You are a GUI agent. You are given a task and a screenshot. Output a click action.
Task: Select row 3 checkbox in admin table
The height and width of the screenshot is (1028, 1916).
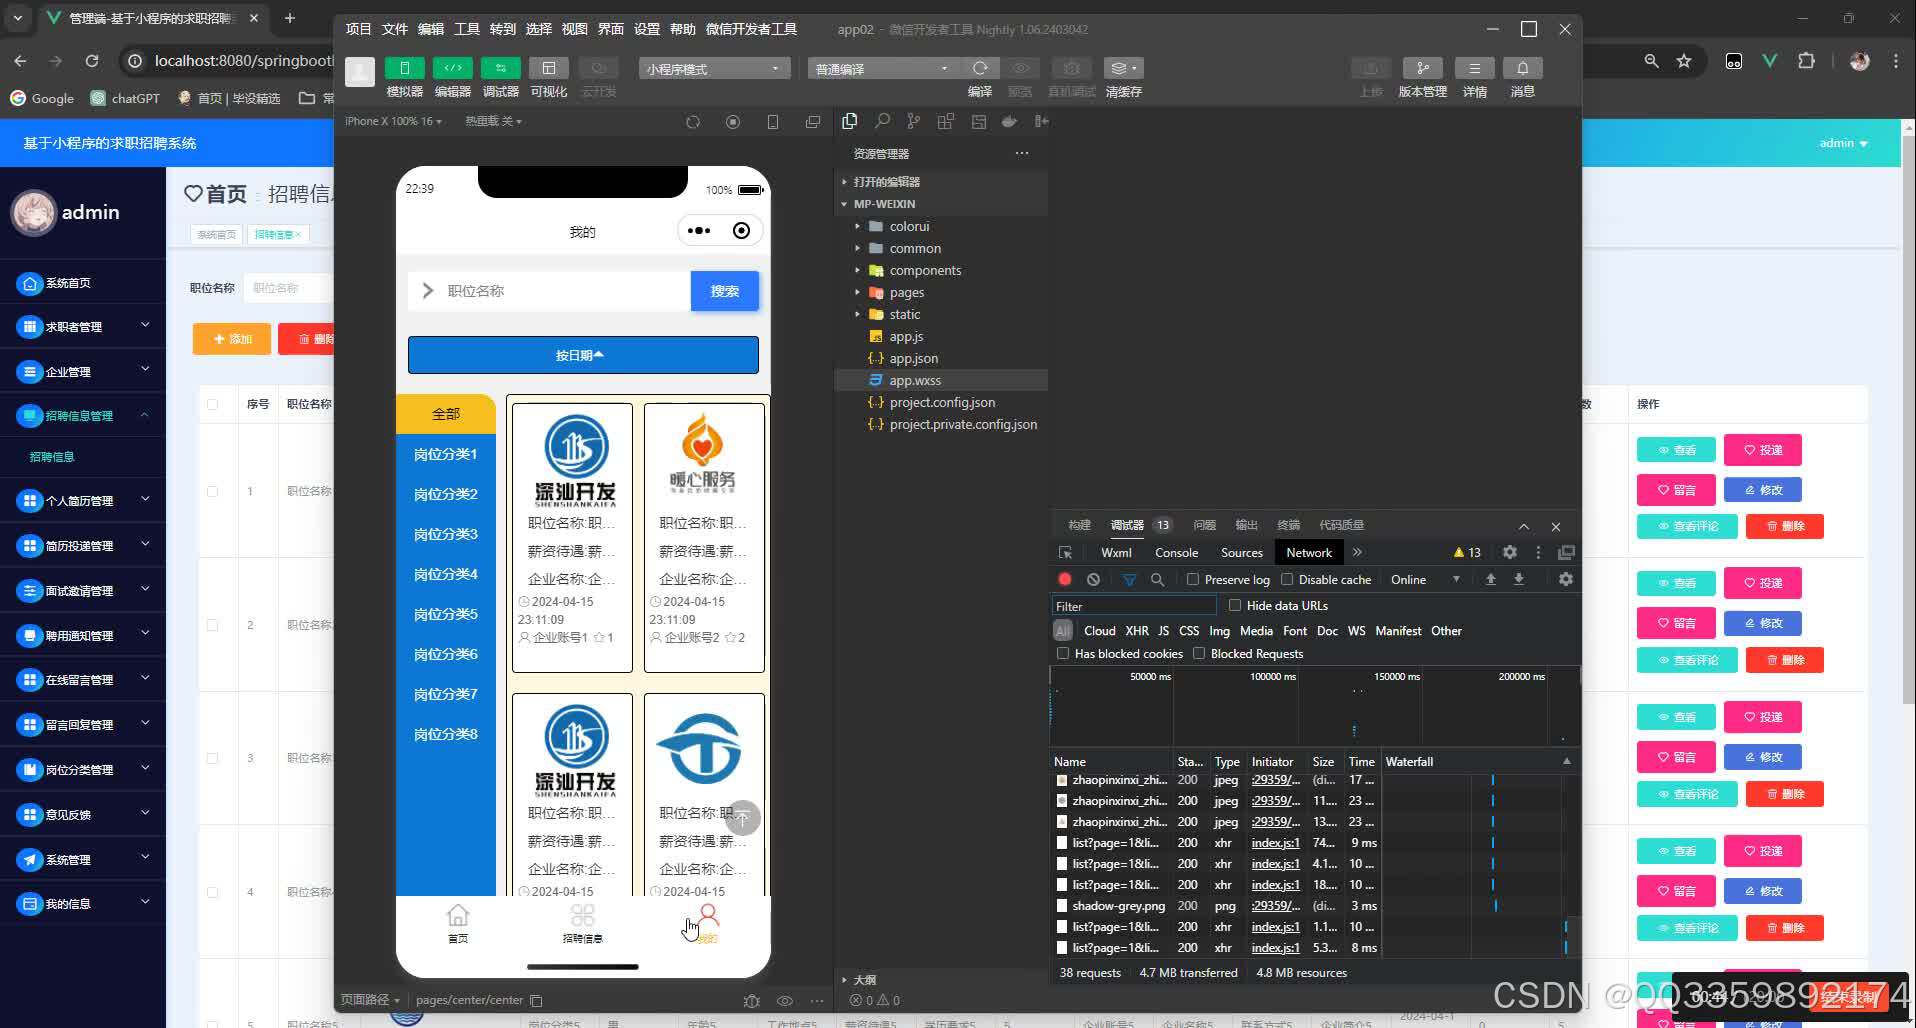[x=212, y=758]
